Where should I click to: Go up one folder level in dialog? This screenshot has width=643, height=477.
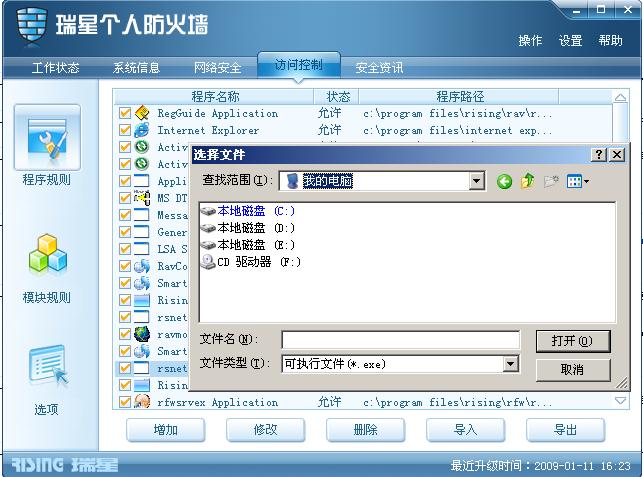click(528, 181)
